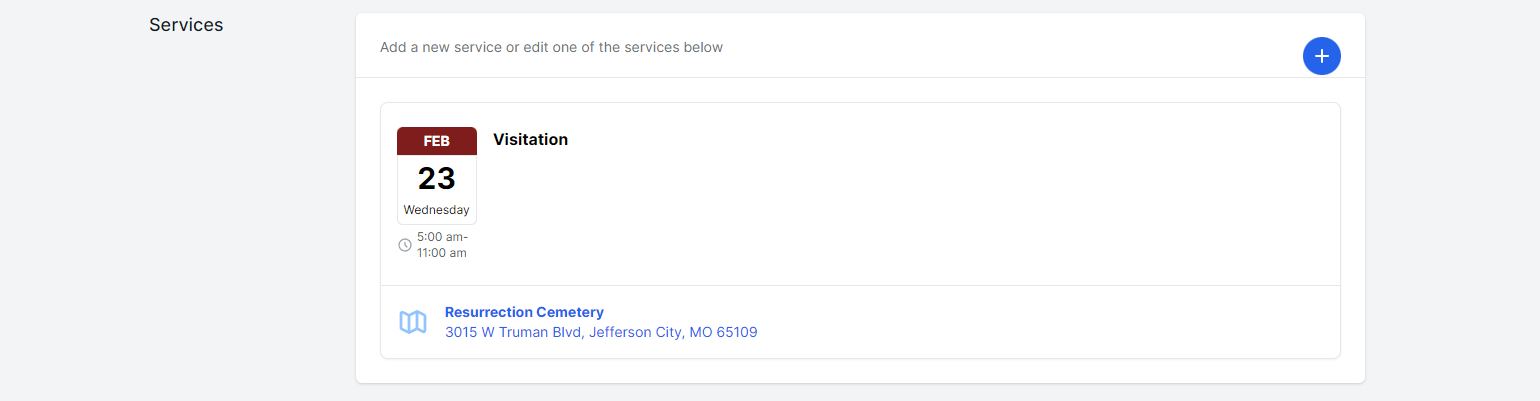Viewport: 1540px width, 401px height.
Task: Select the red FEB calendar header
Action: (x=437, y=141)
